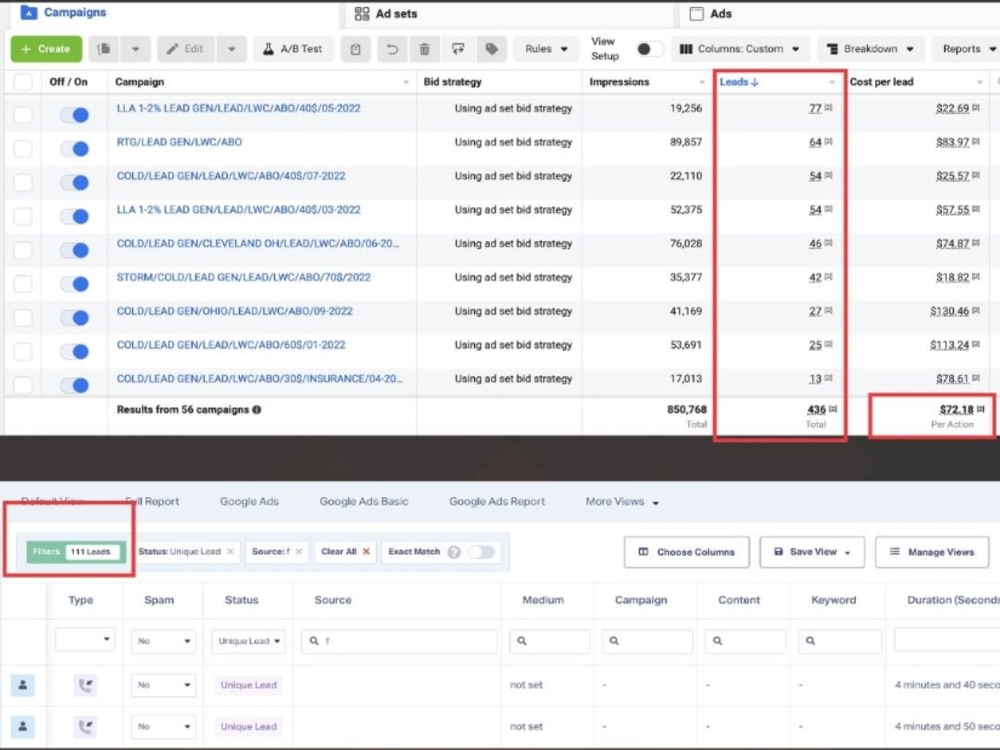The image size is (1000, 750).
Task: Open the STORM/COLD/LEAD GEN campaign link
Action: [x=244, y=277]
